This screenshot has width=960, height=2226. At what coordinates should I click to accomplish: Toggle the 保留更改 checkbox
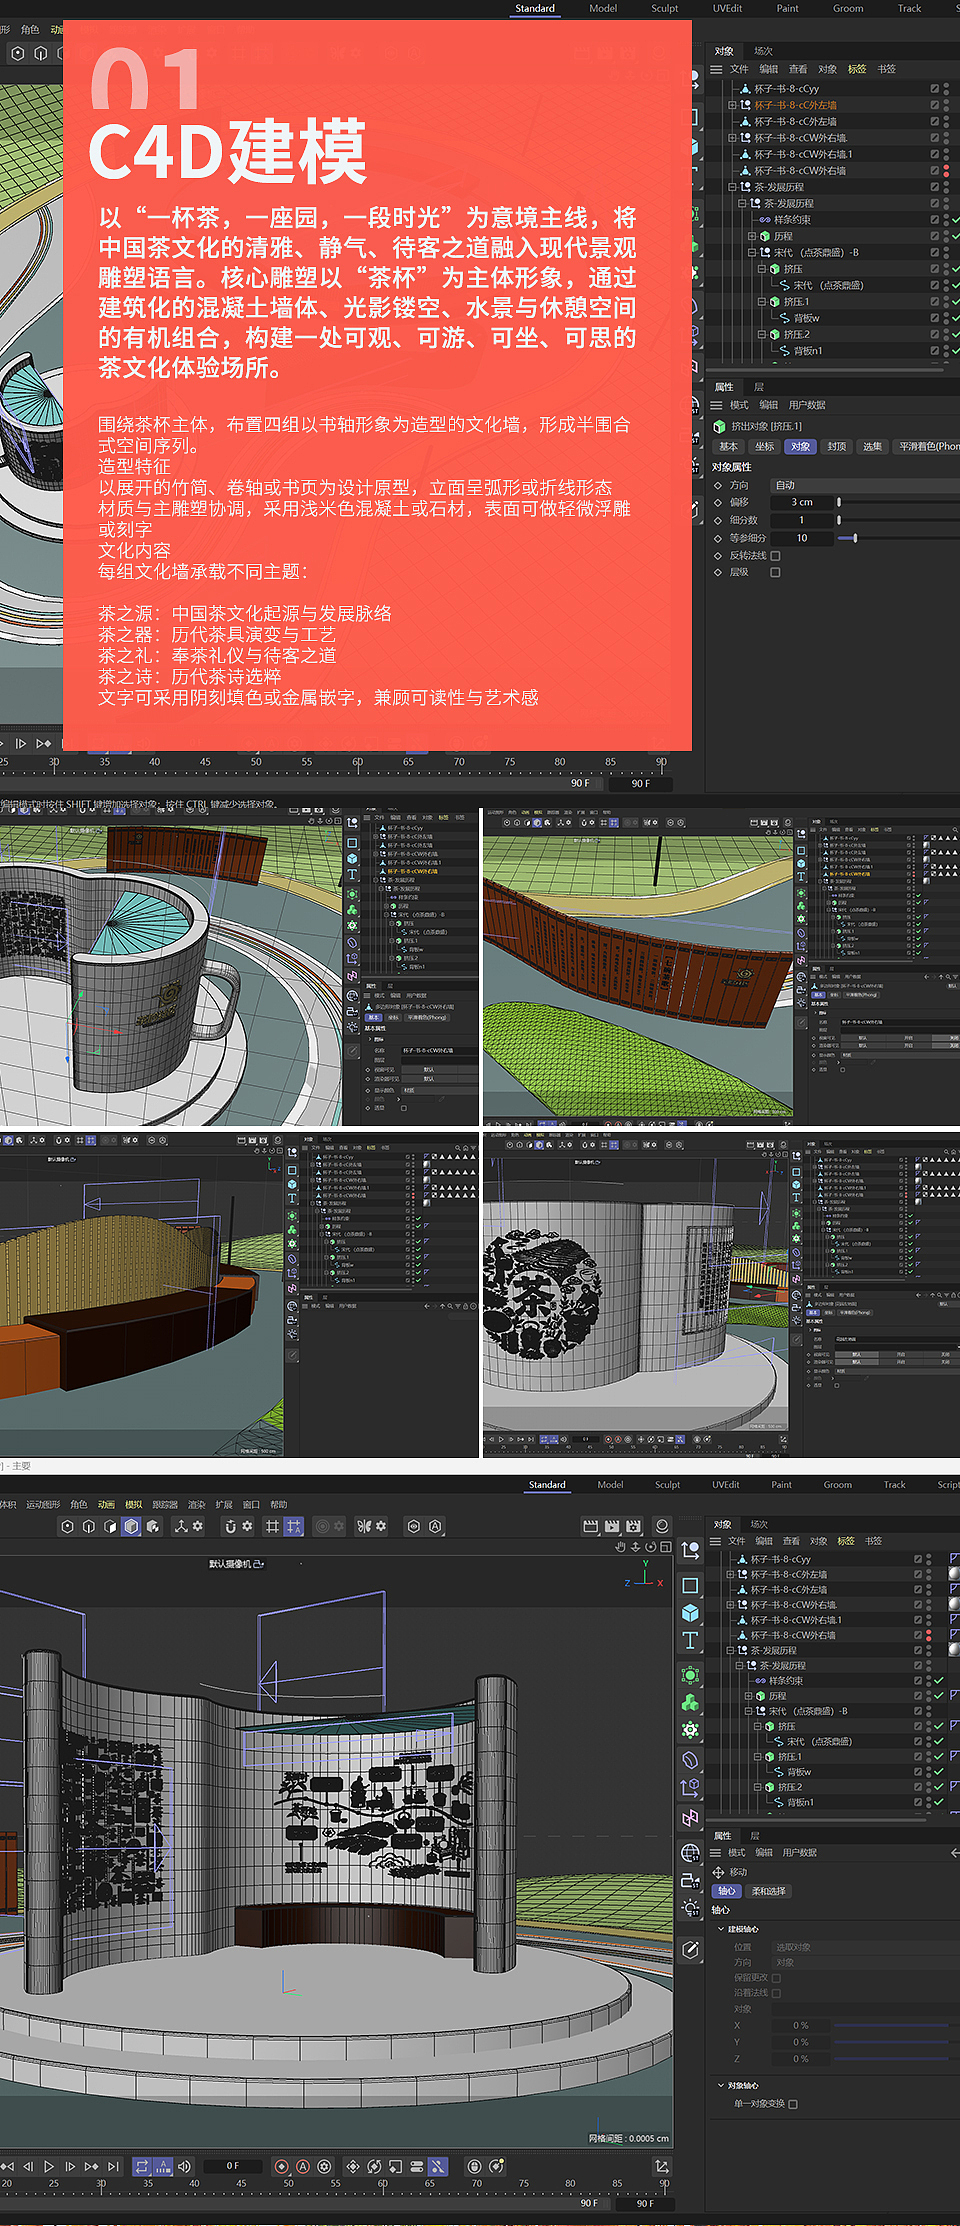pyautogui.click(x=776, y=1977)
